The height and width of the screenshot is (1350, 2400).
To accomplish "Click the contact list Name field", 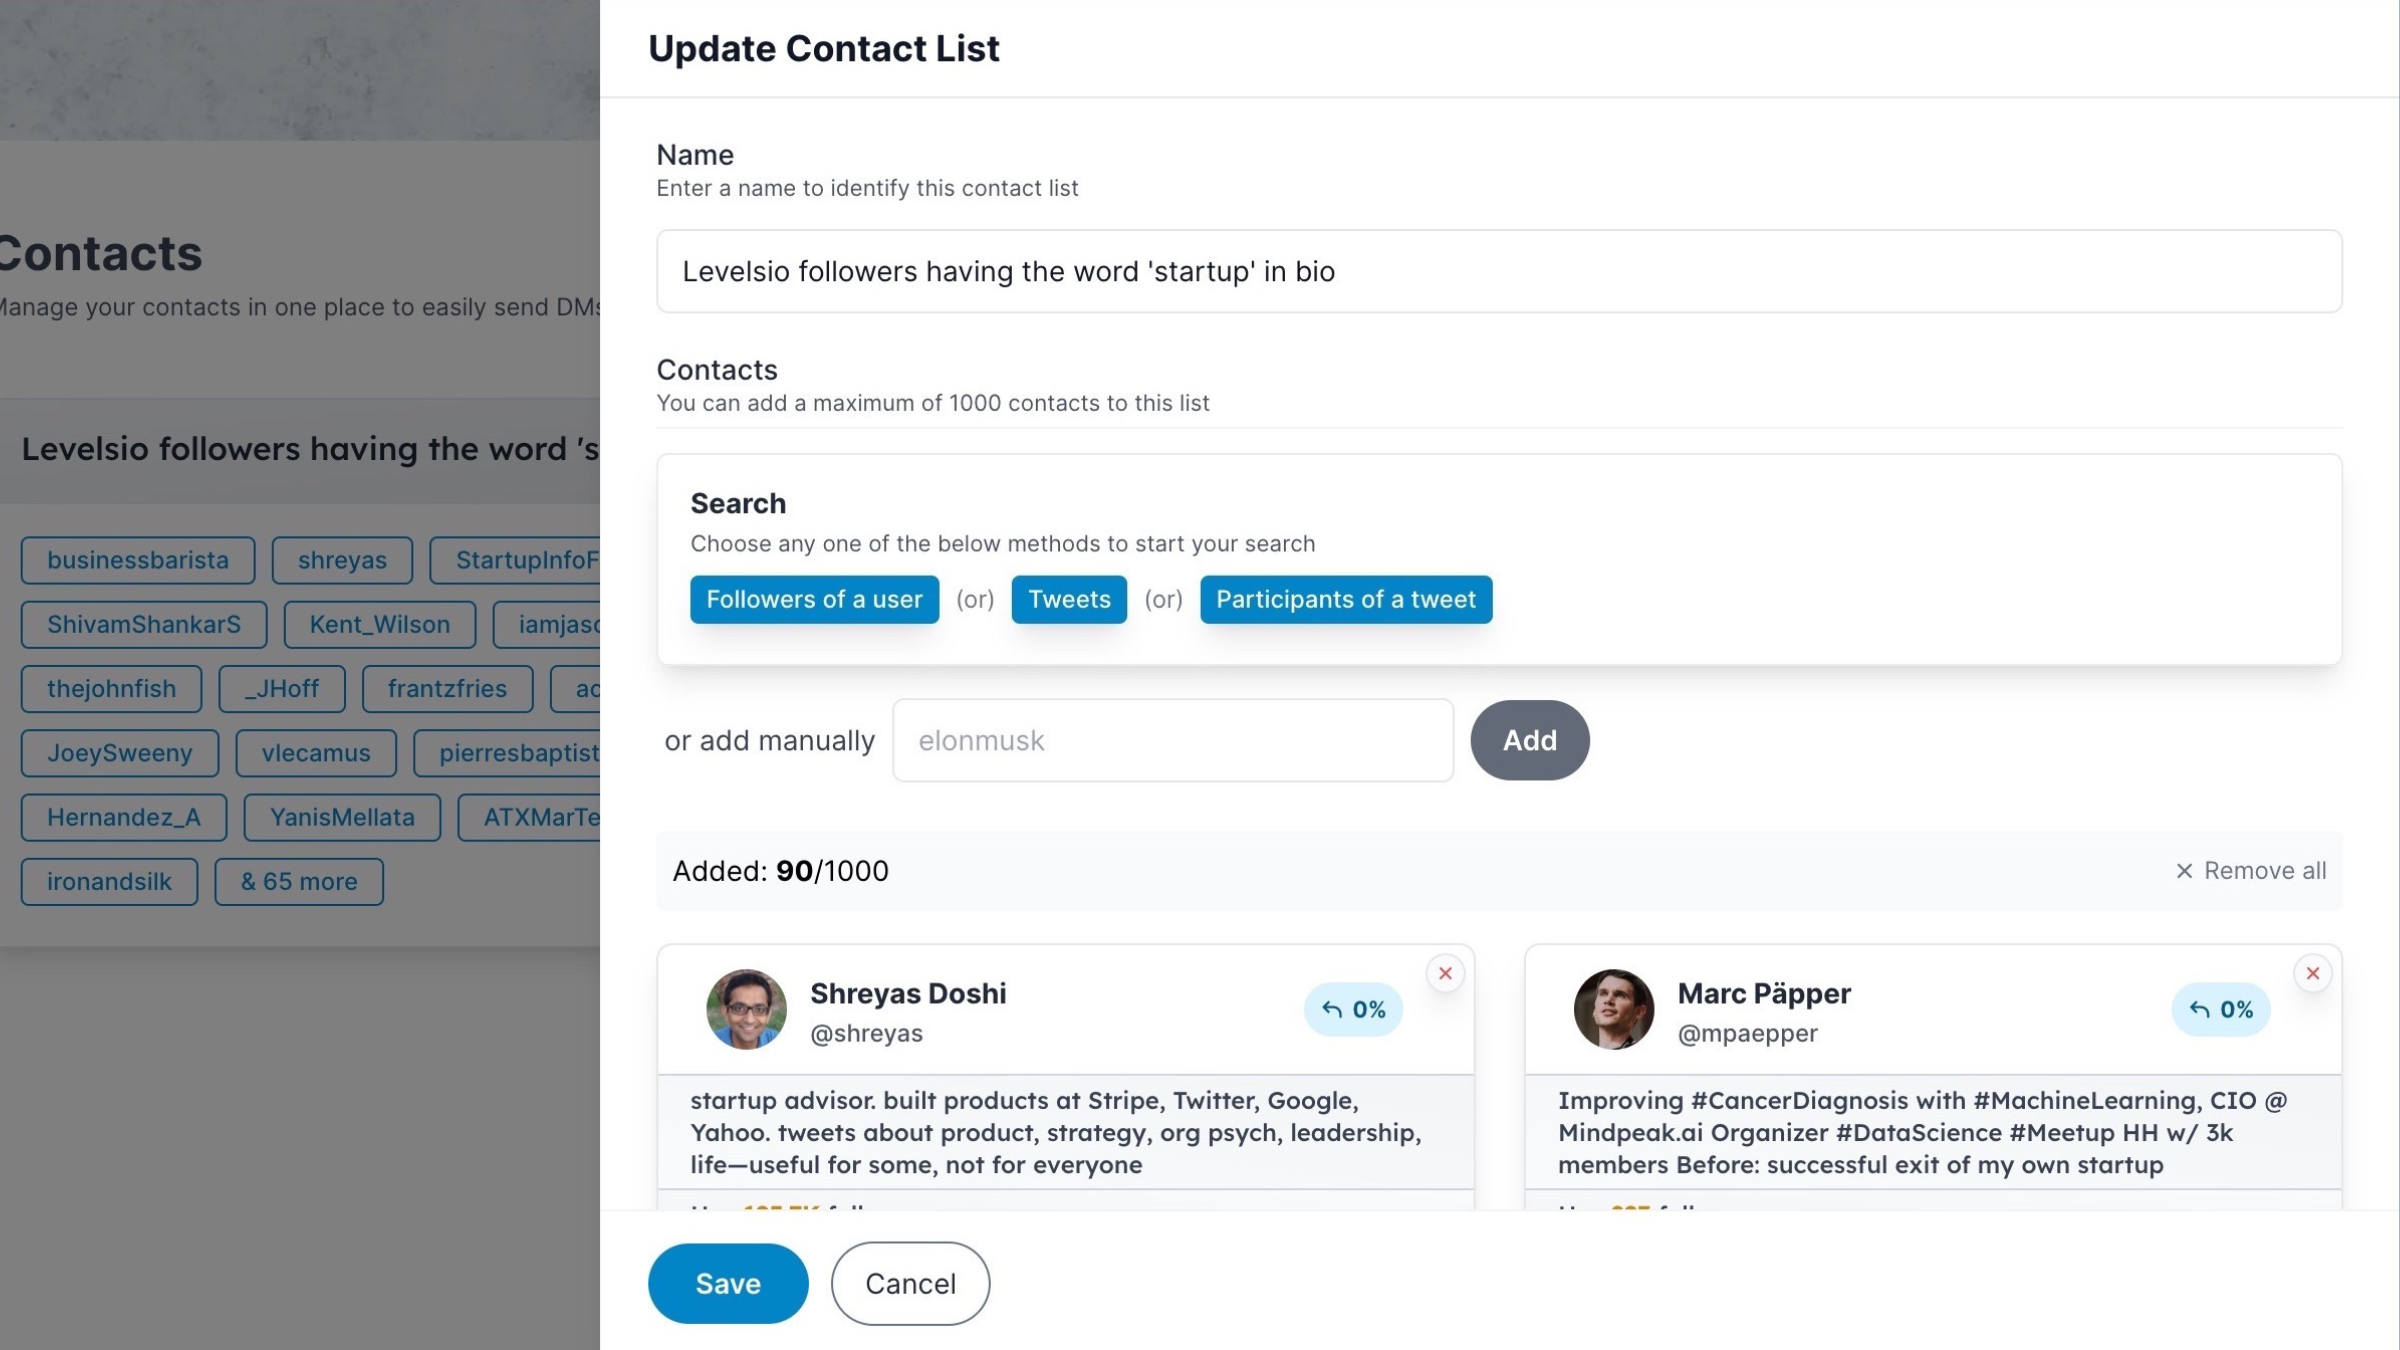I will point(1498,271).
